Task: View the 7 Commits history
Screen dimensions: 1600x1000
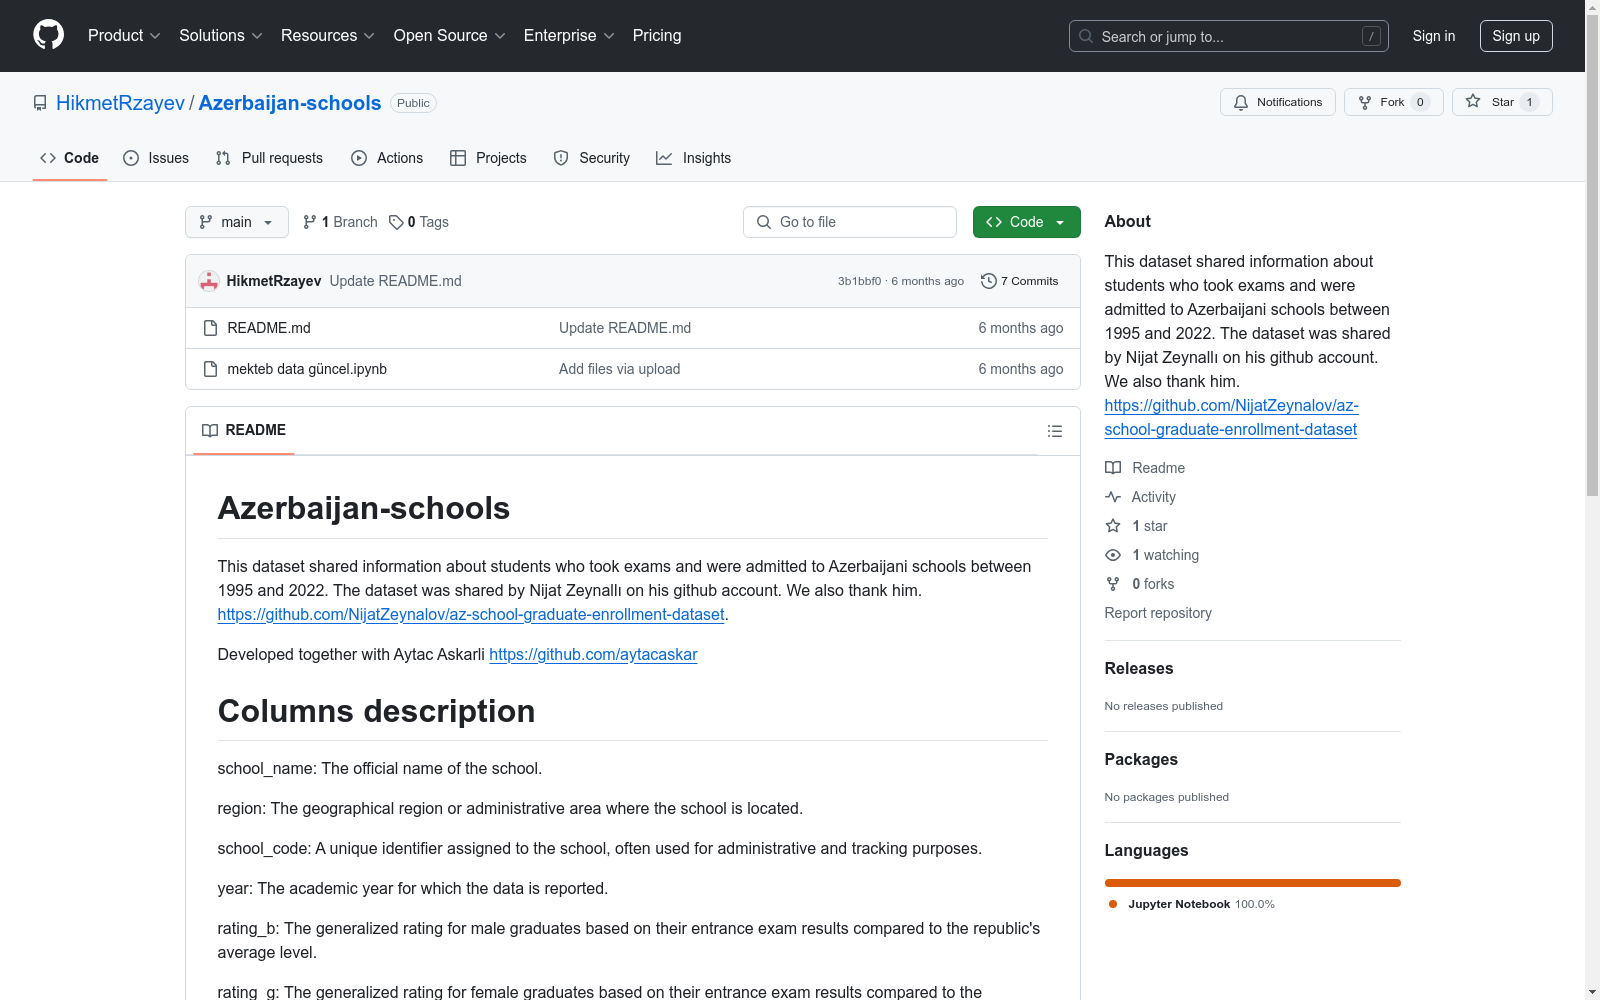Action: click(1020, 281)
